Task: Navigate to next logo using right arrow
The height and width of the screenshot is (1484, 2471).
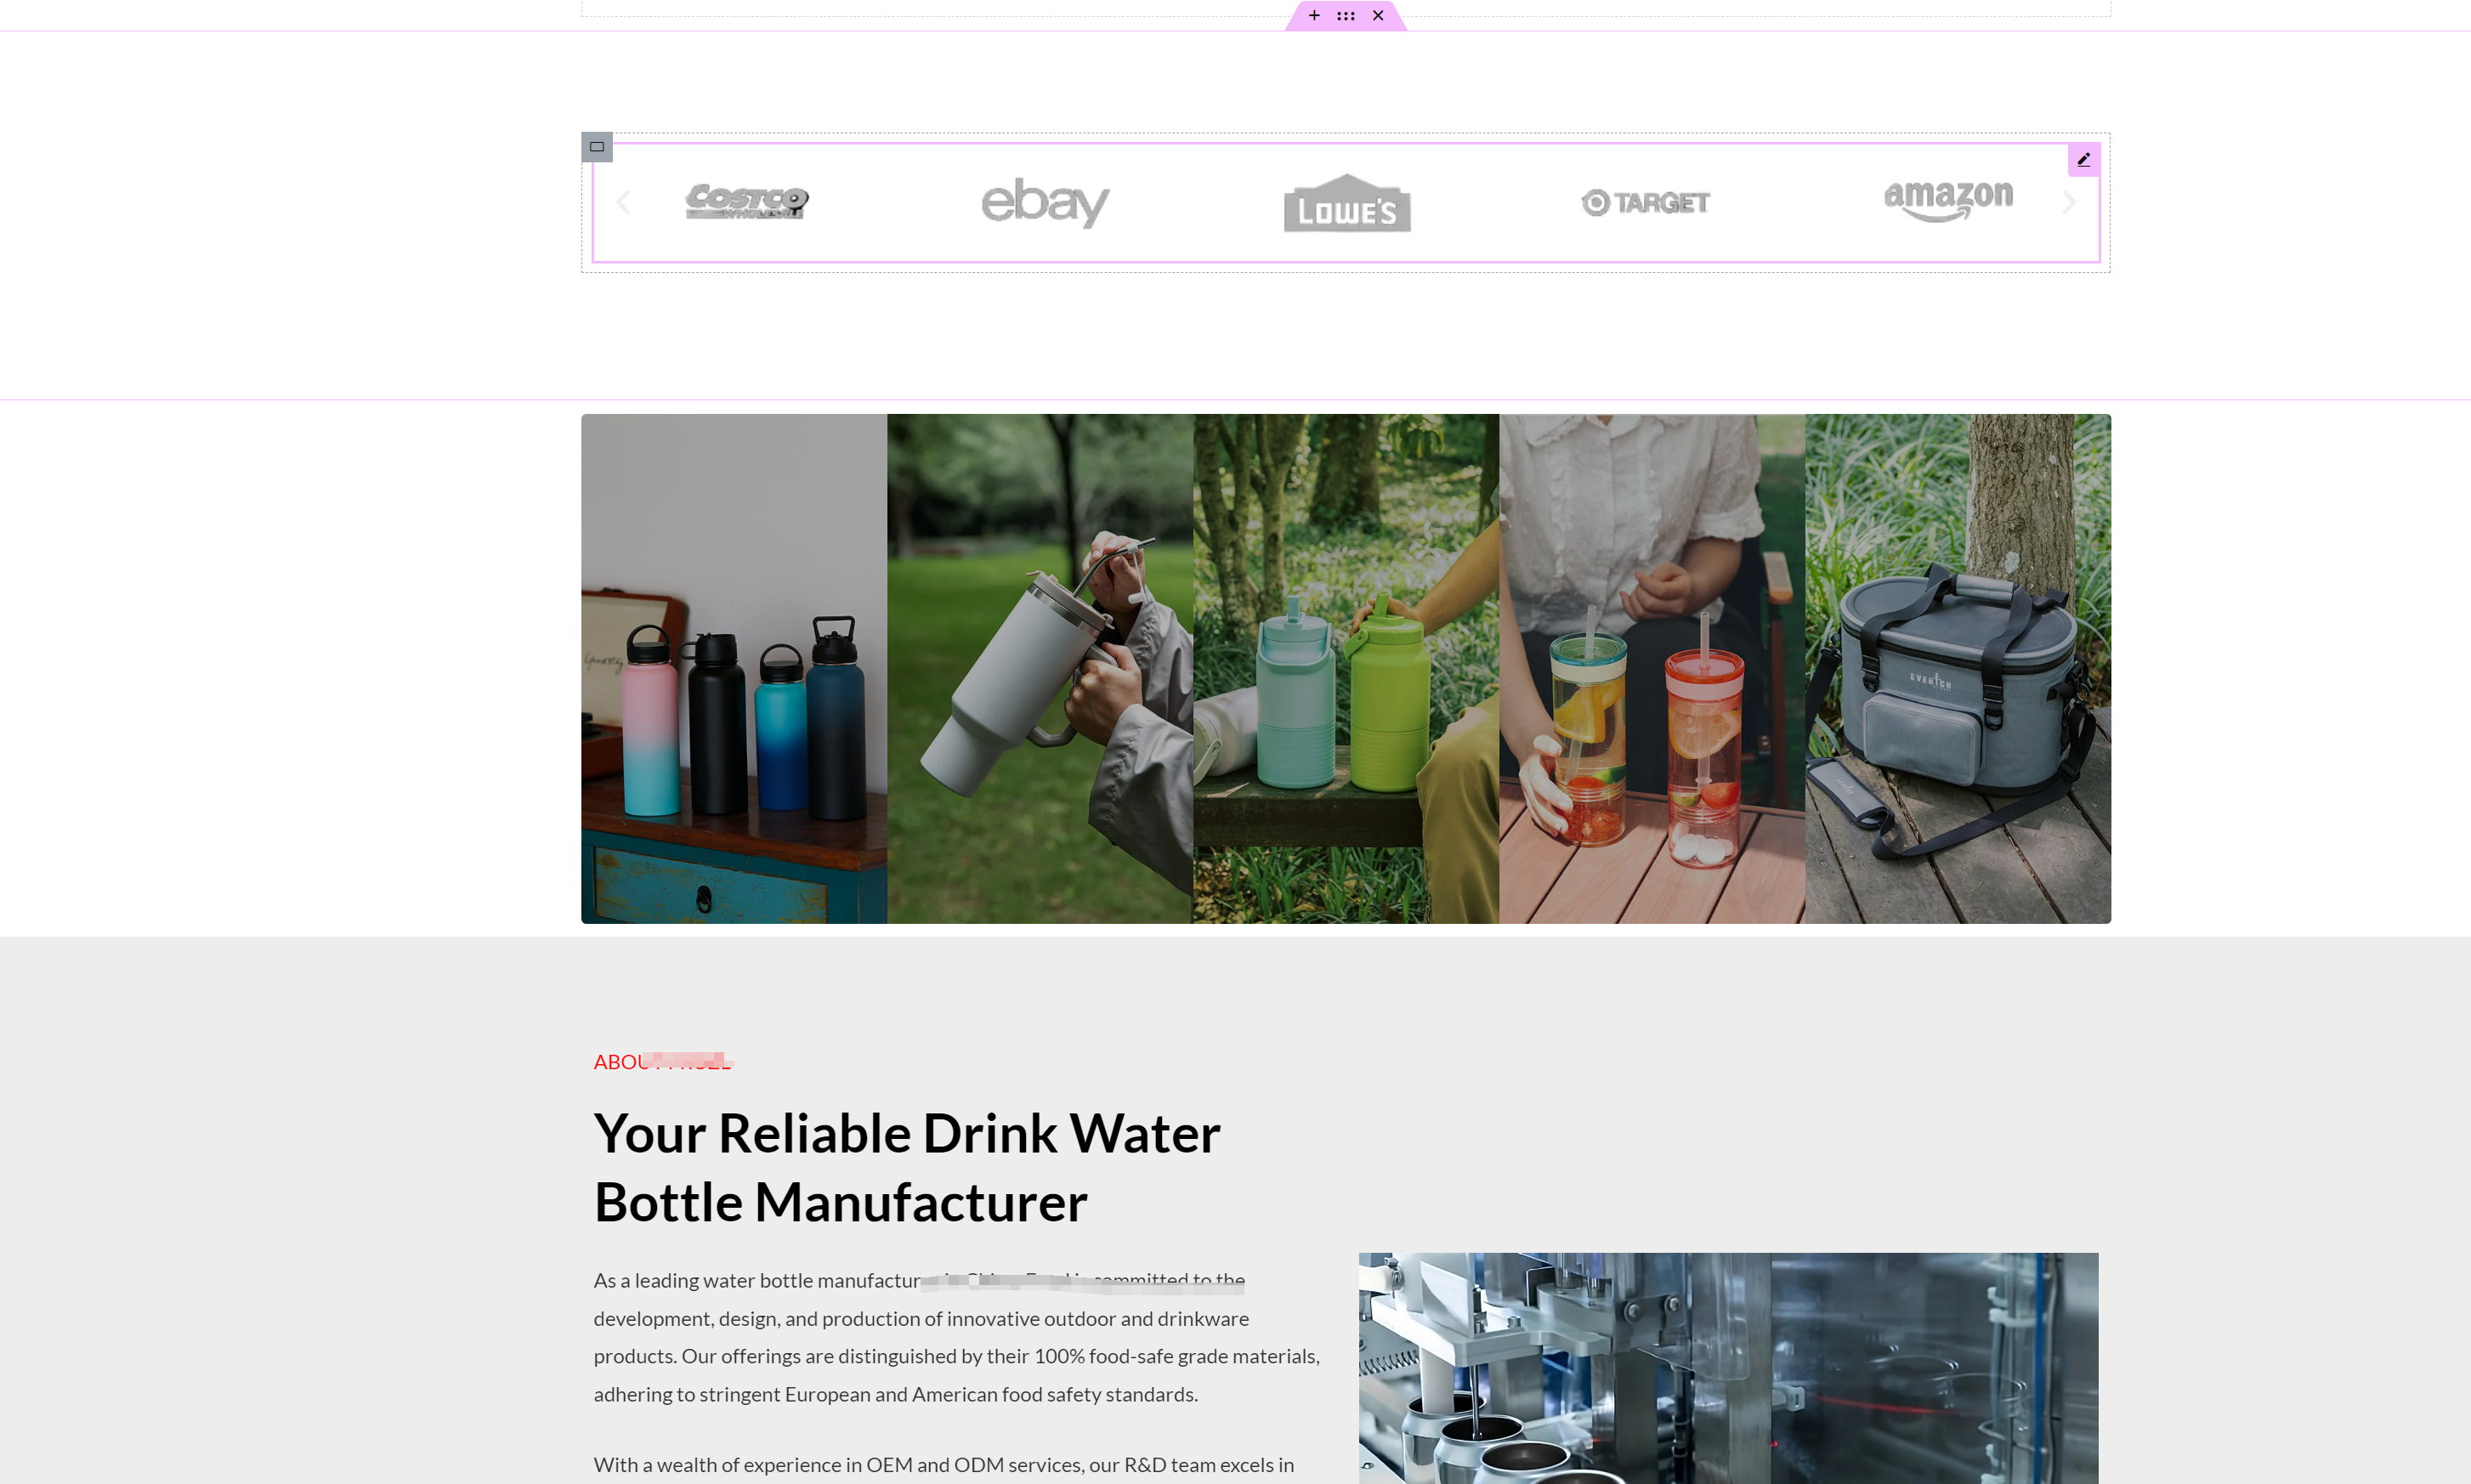Action: [x=2069, y=201]
